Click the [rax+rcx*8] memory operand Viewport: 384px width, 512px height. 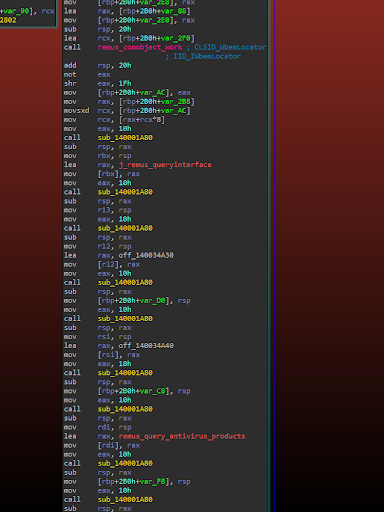pyautogui.click(x=142, y=120)
